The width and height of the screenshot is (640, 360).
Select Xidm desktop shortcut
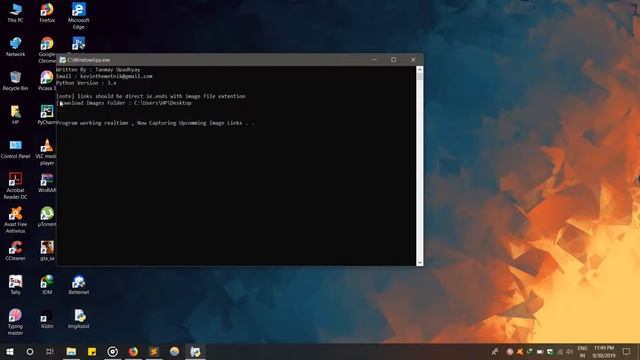pos(47,319)
